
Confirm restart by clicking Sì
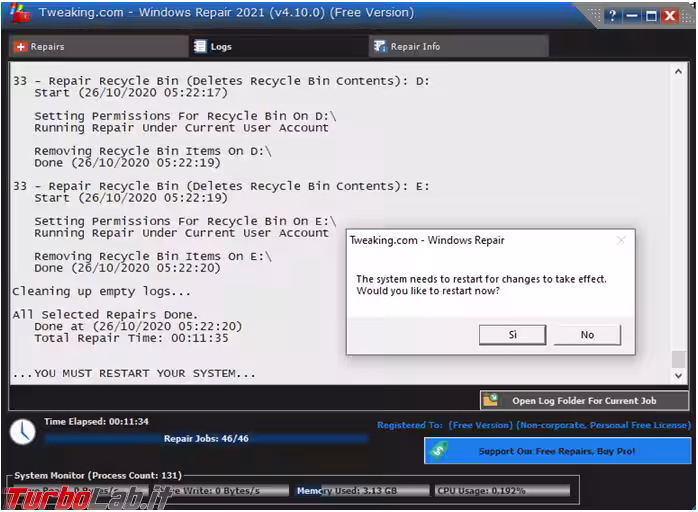[512, 335]
